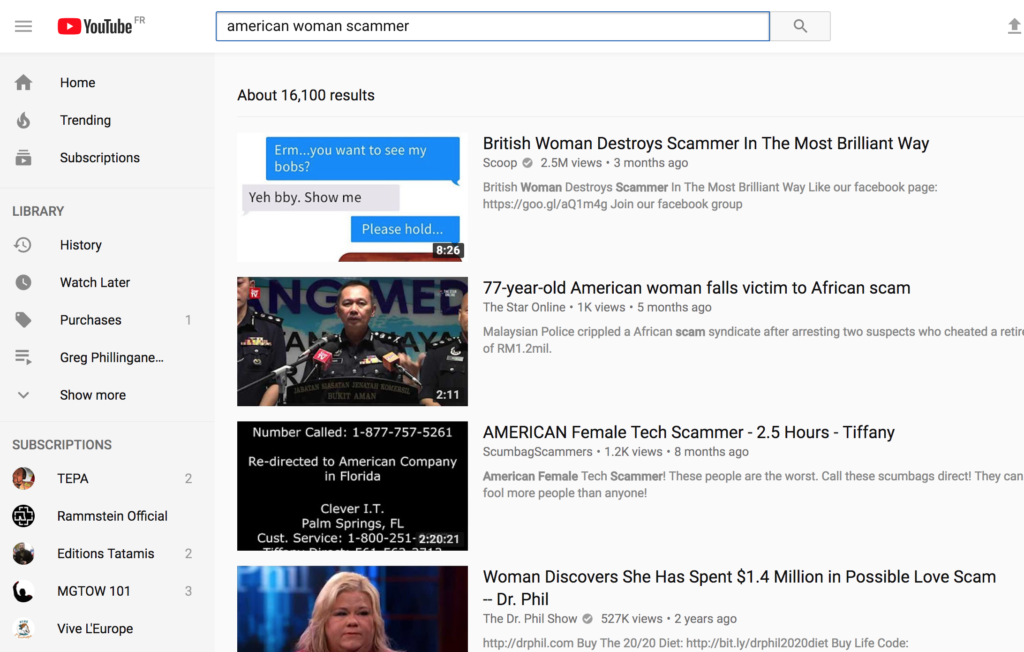Click the Trending flame icon

pos(24,120)
